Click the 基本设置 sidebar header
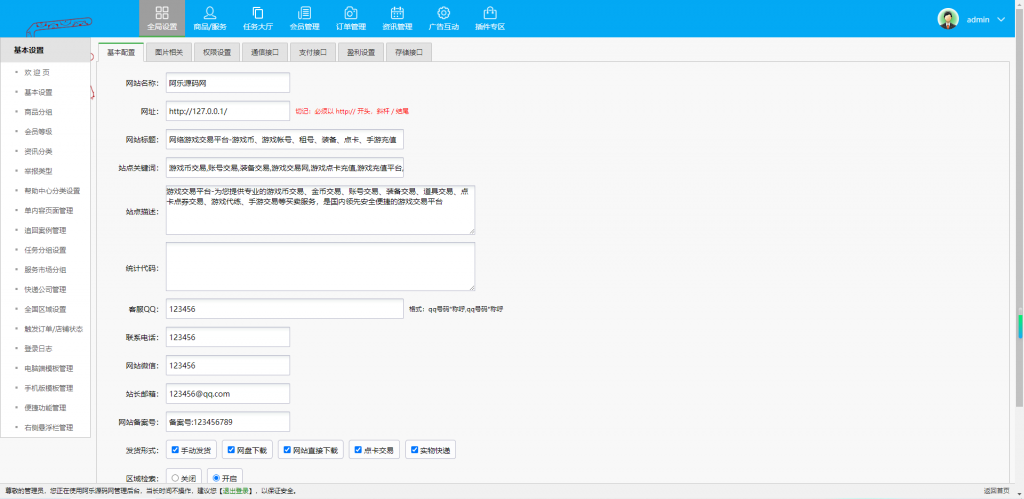Viewport: 1024px width, 499px height. pos(46,50)
